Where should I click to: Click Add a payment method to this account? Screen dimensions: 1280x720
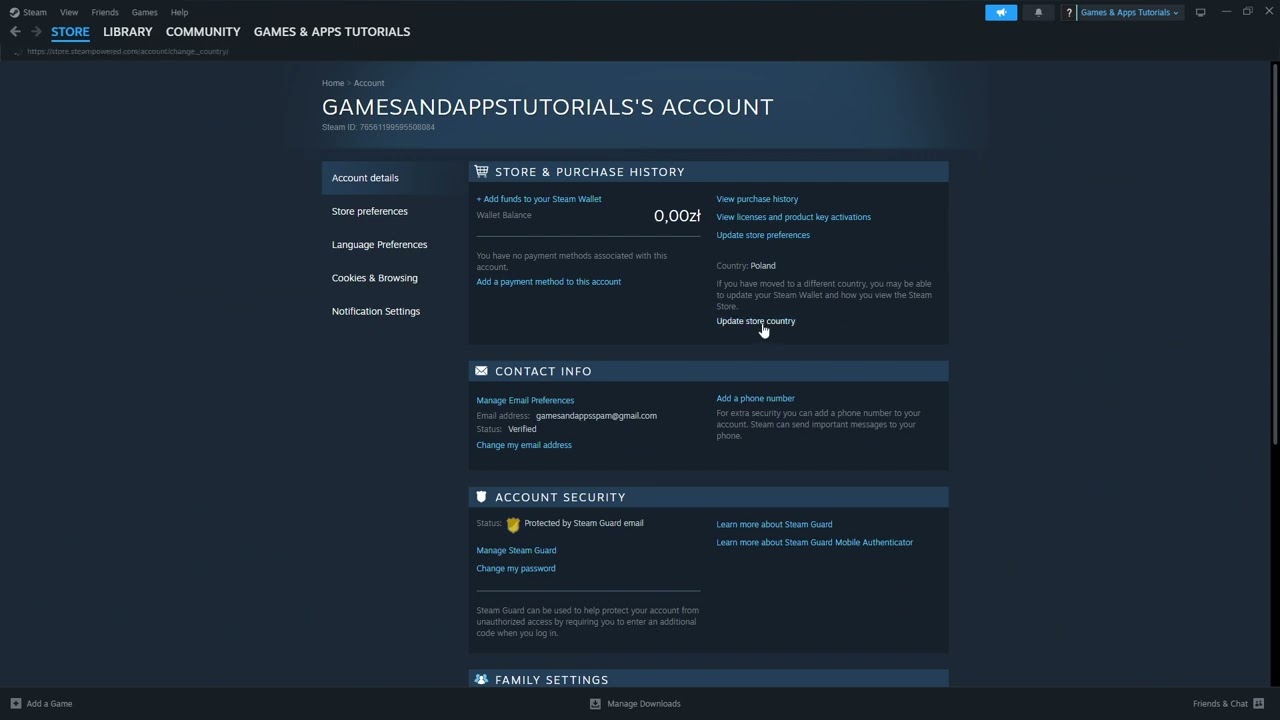click(548, 282)
